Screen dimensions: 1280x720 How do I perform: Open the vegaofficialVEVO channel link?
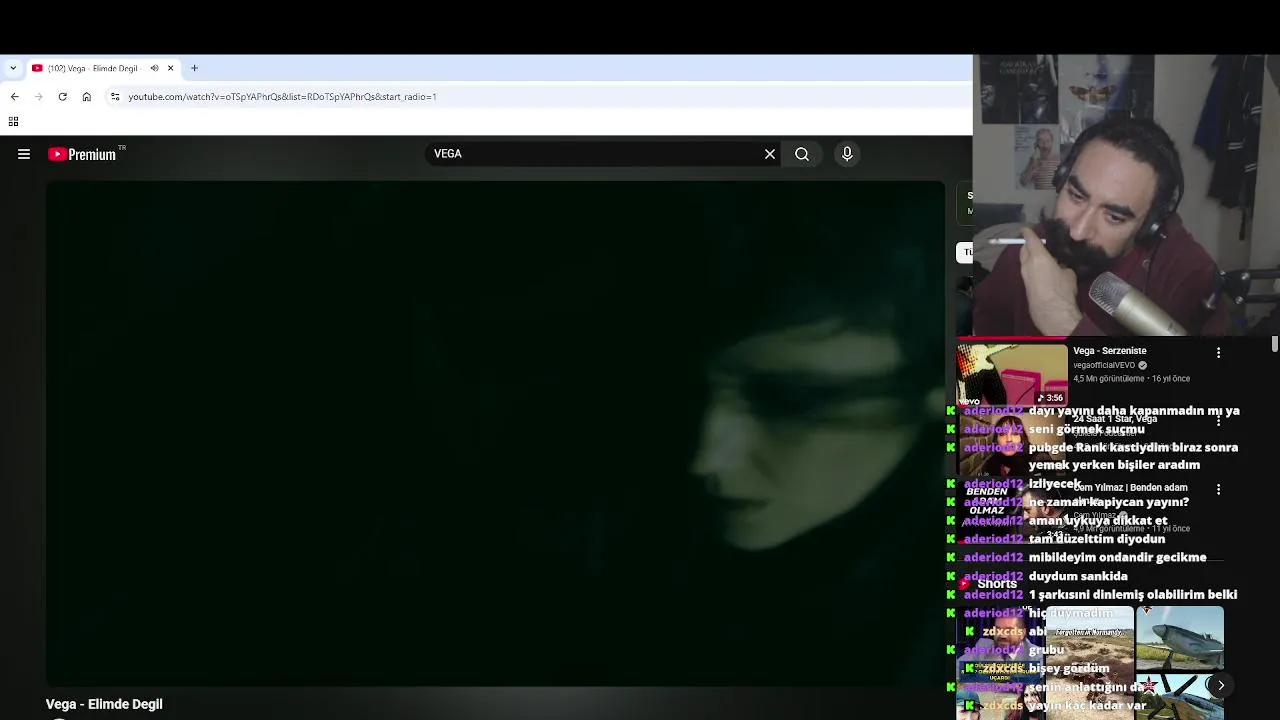[x=1104, y=365]
